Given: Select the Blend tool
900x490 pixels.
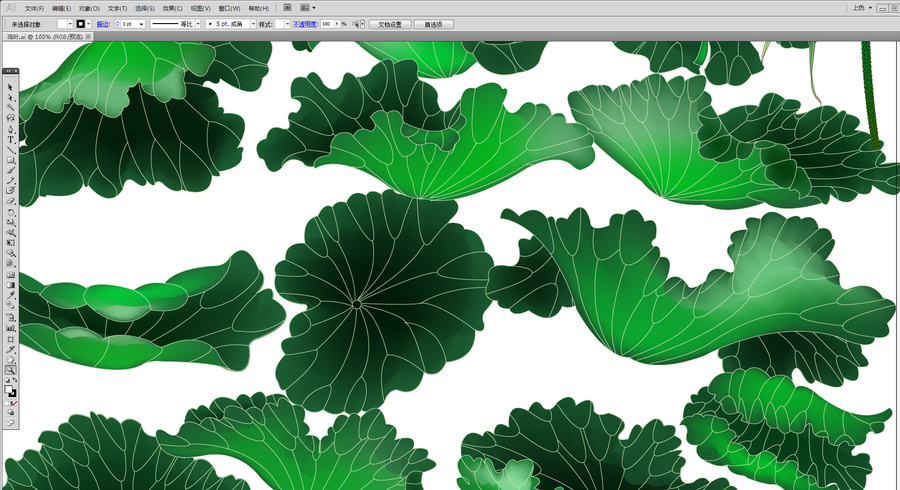Looking at the screenshot, I should click(10, 306).
